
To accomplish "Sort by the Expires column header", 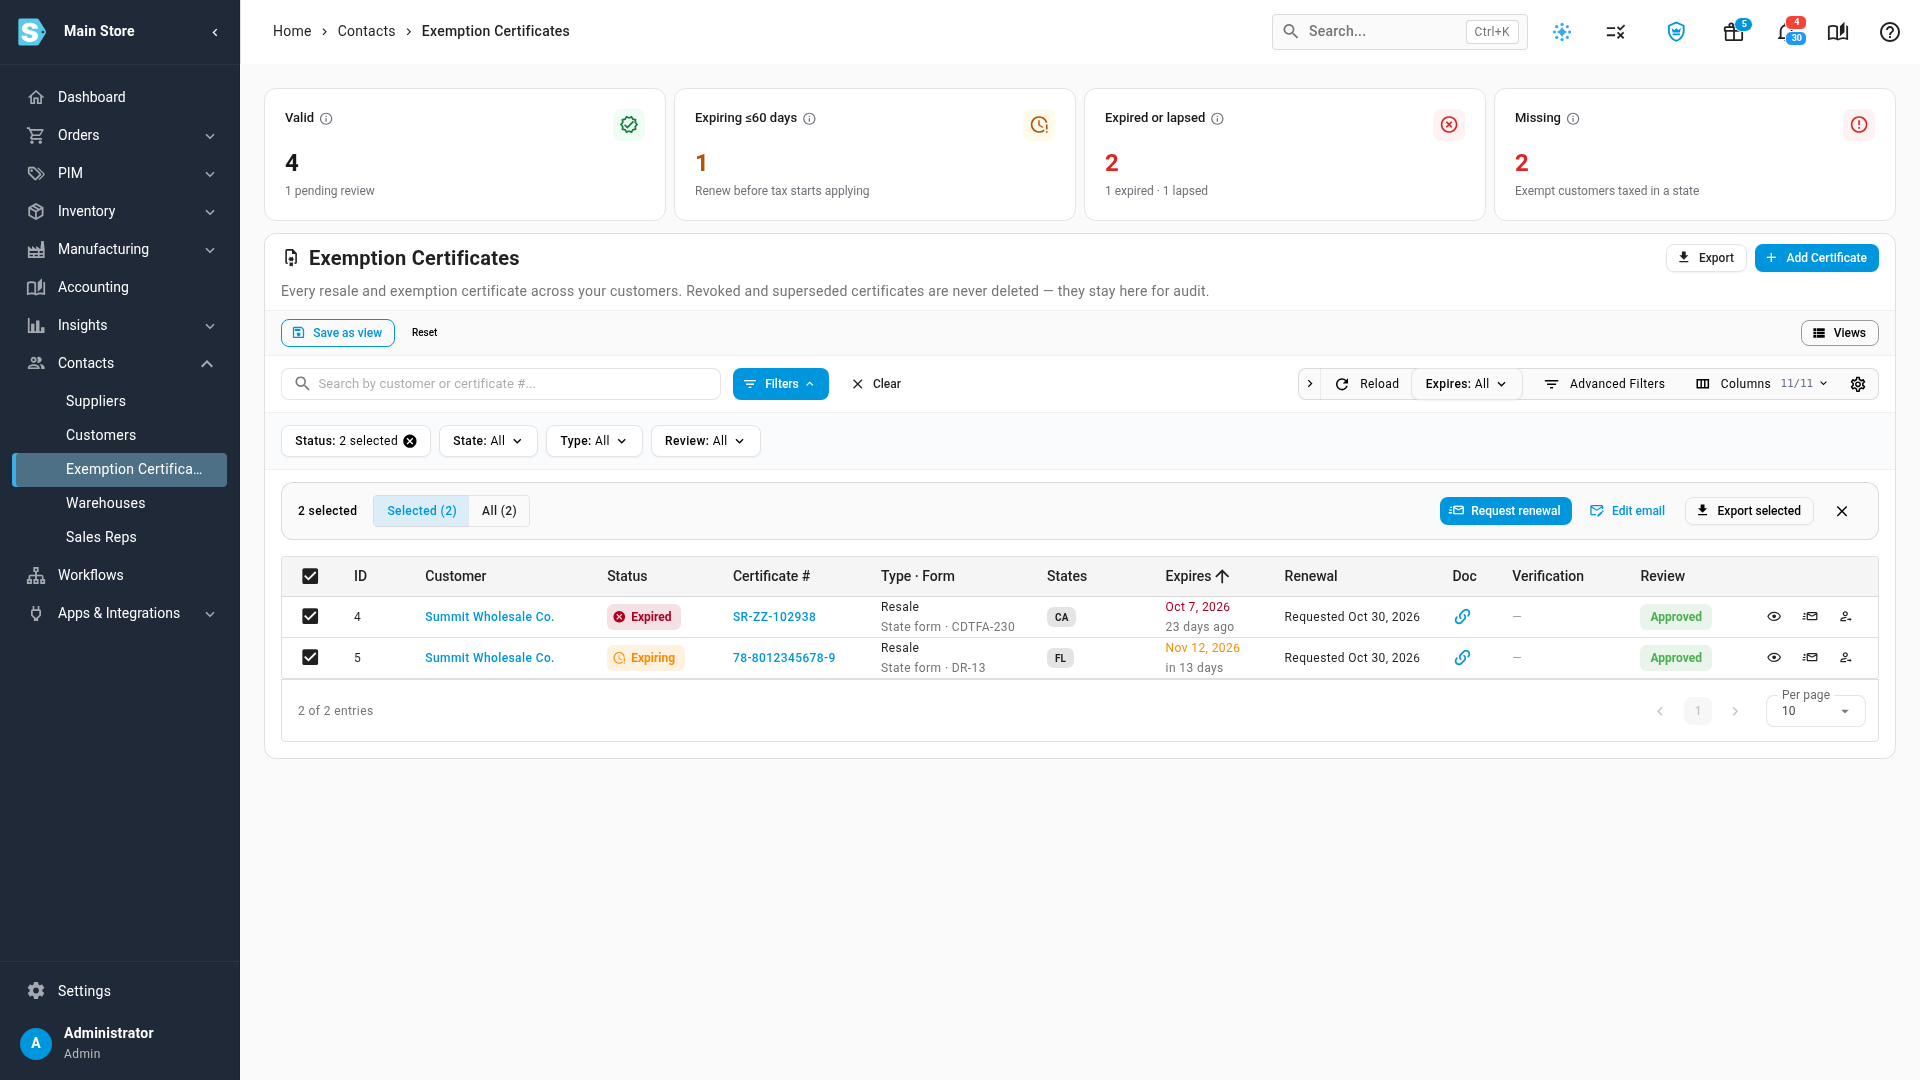I will point(1197,576).
